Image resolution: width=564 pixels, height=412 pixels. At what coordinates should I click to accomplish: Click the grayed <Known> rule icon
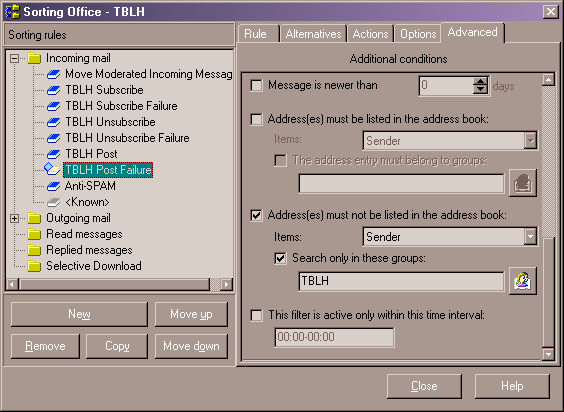54,202
